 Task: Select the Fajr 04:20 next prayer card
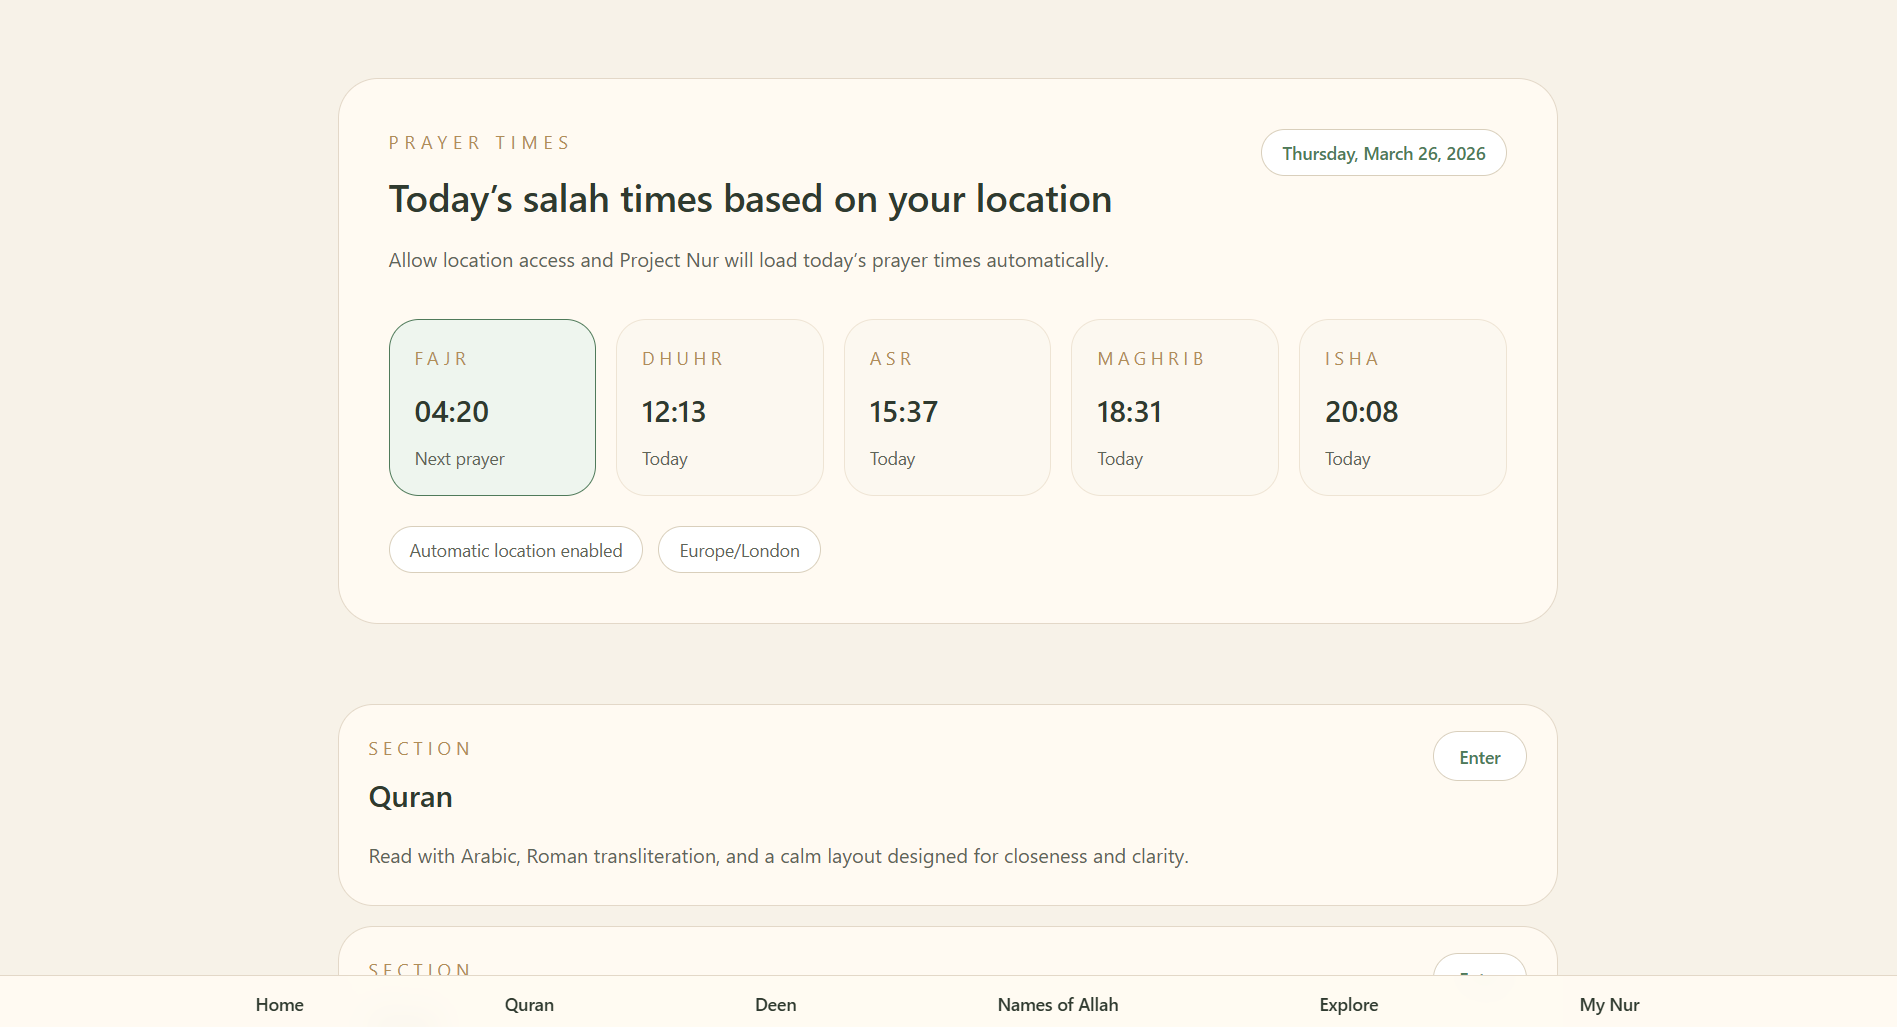(492, 407)
